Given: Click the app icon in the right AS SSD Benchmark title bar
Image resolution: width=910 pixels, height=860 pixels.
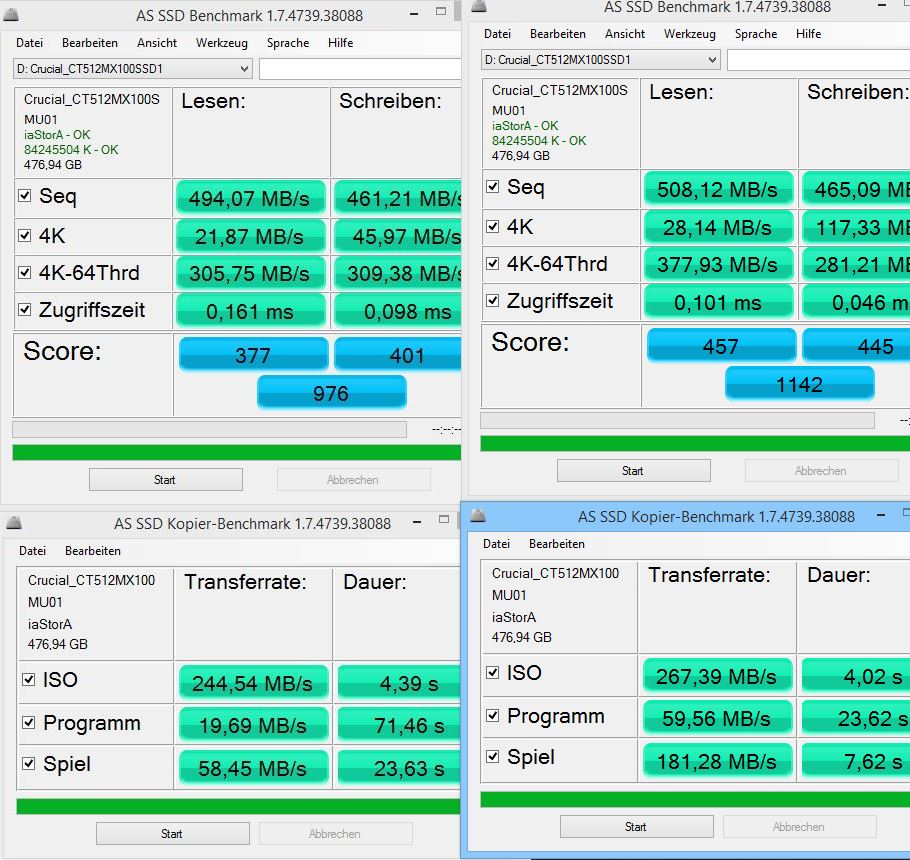Looking at the screenshot, I should (x=479, y=6).
